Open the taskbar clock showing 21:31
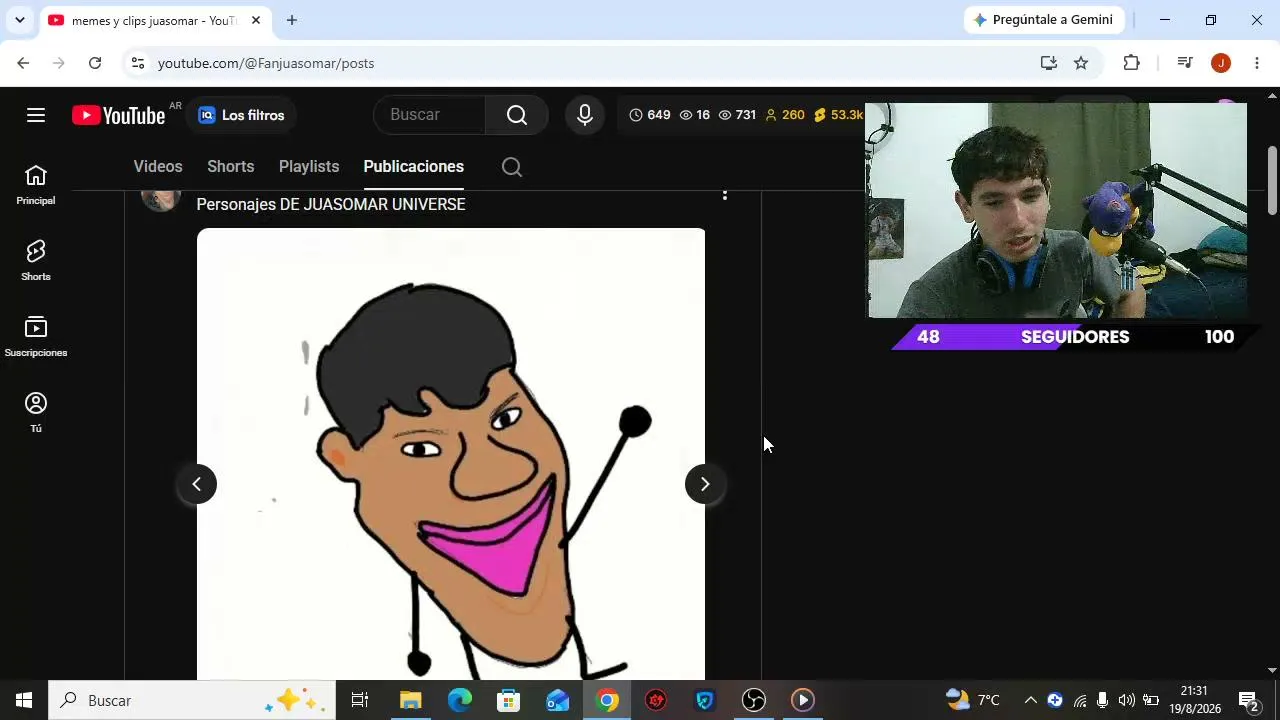 pos(1195,700)
